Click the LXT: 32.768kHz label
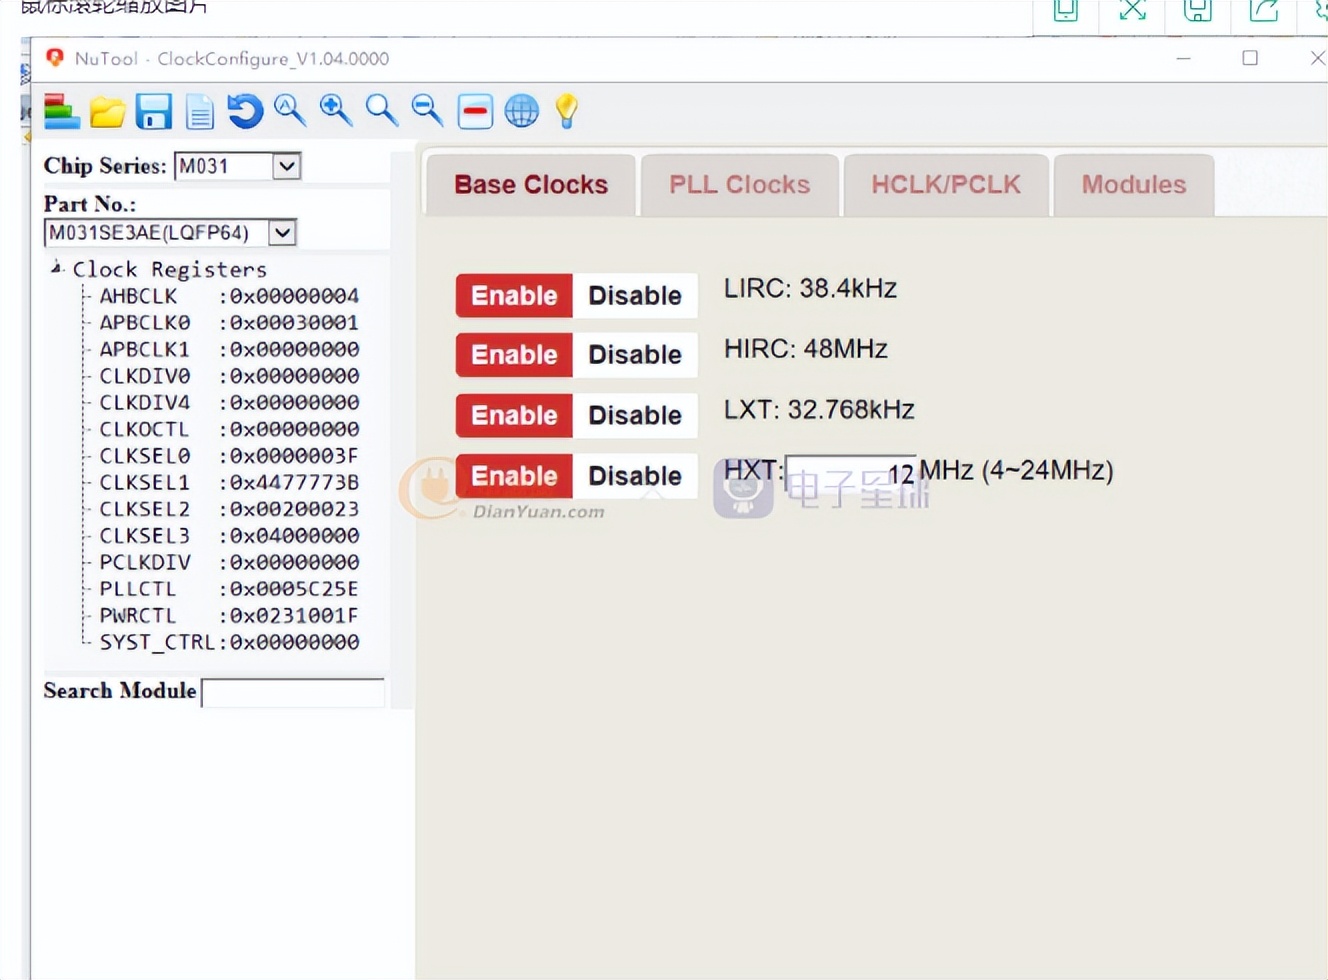The width and height of the screenshot is (1328, 980). tap(819, 410)
